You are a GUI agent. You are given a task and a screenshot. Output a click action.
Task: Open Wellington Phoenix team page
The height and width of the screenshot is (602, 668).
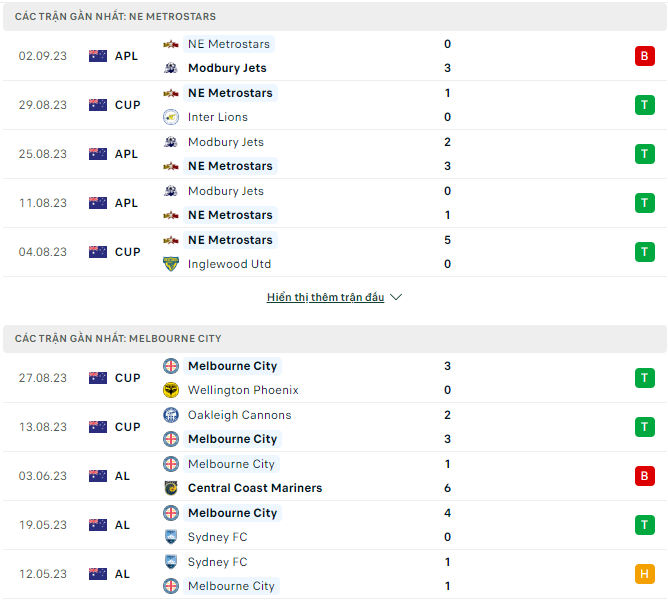[x=243, y=390]
